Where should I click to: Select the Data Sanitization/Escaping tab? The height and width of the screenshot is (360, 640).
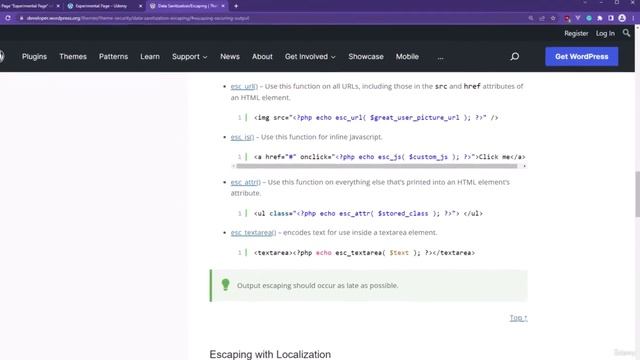tap(187, 6)
